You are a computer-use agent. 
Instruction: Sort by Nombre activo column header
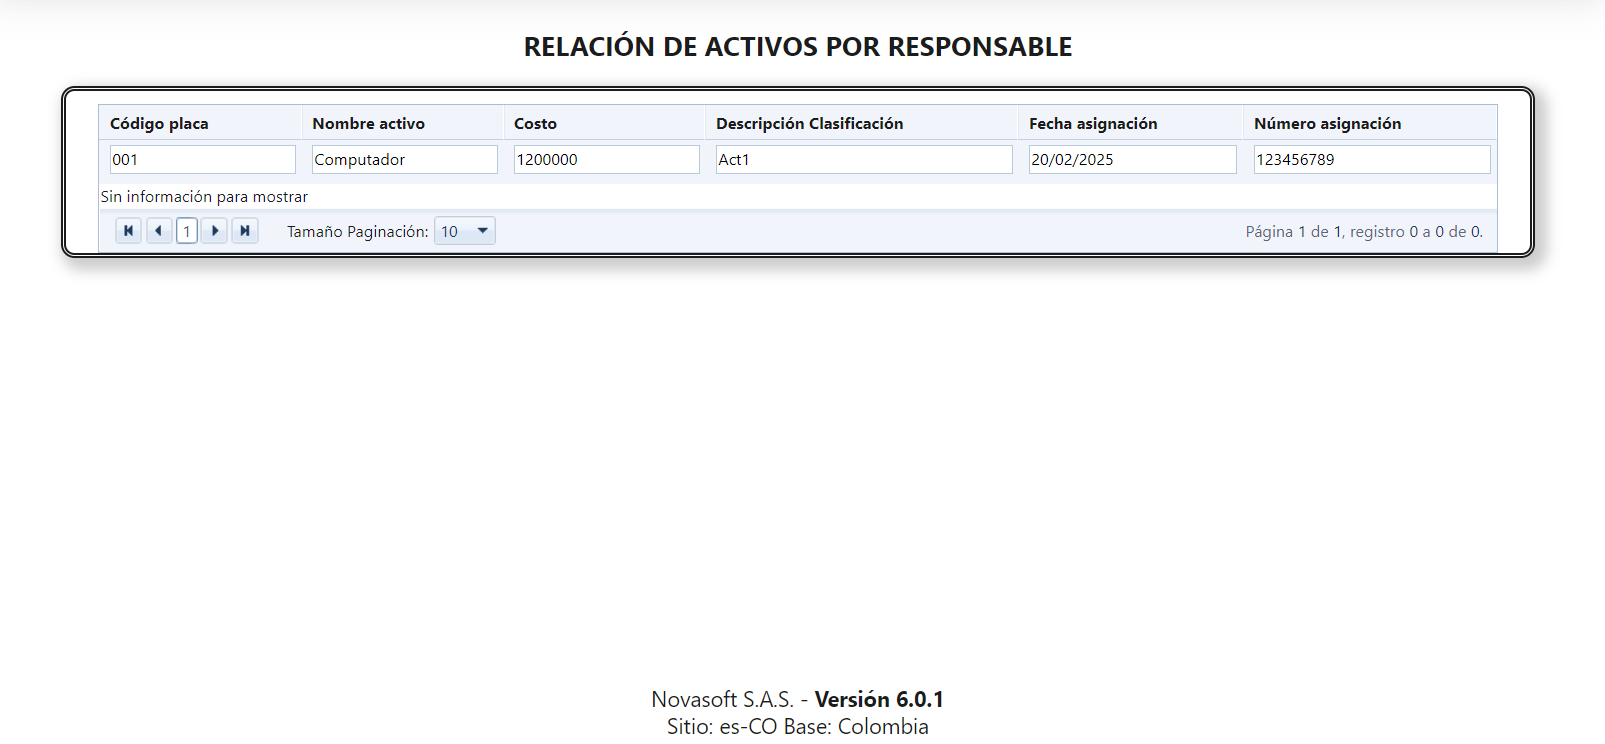tap(368, 123)
